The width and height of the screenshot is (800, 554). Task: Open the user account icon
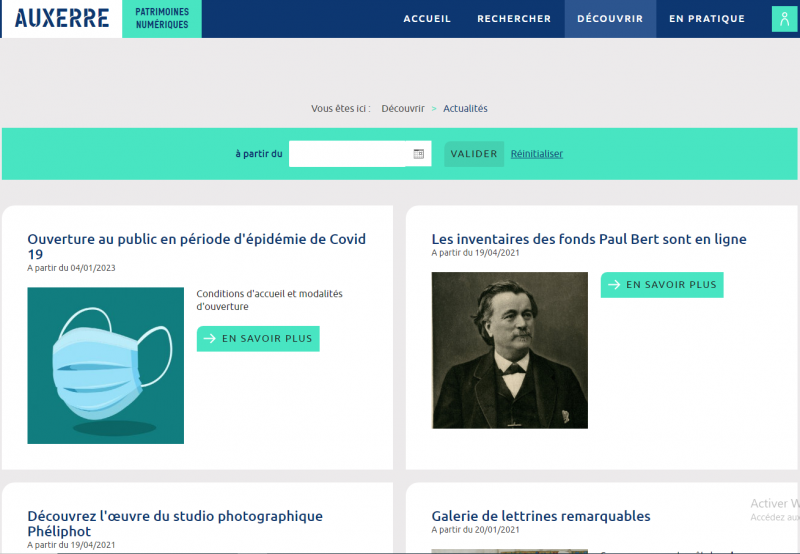coord(785,19)
